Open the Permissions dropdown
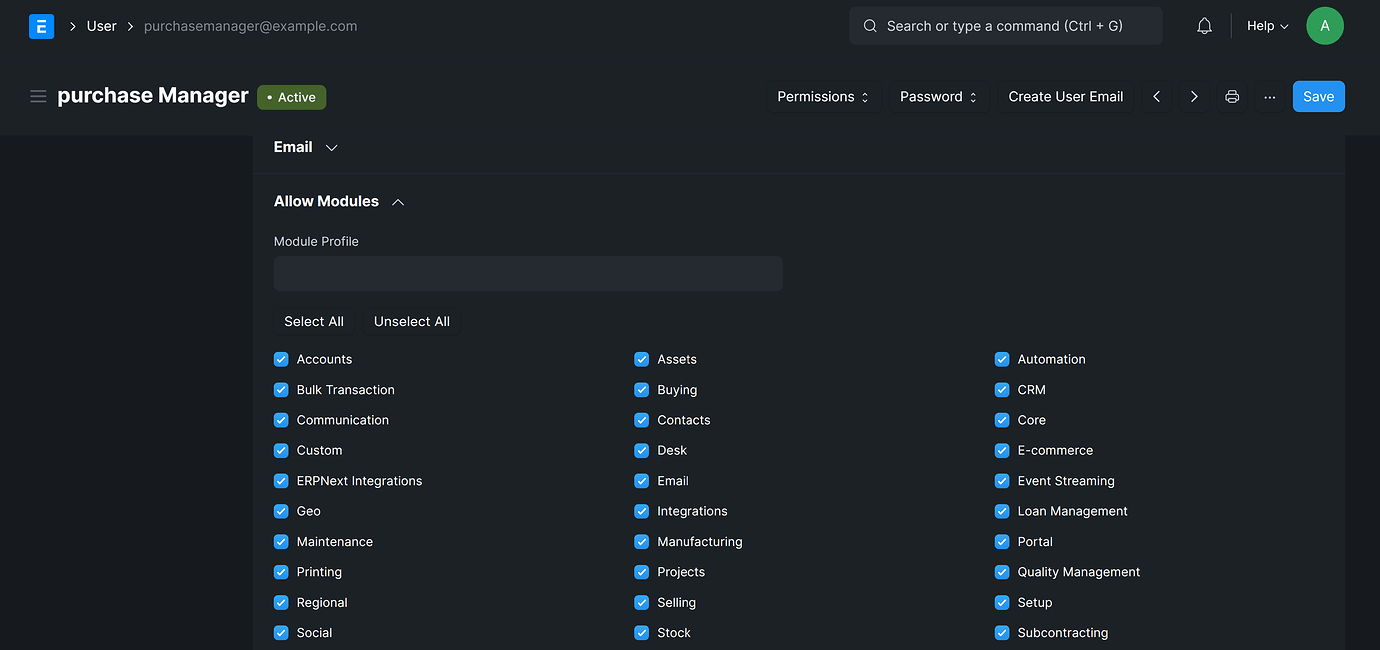 pyautogui.click(x=822, y=96)
